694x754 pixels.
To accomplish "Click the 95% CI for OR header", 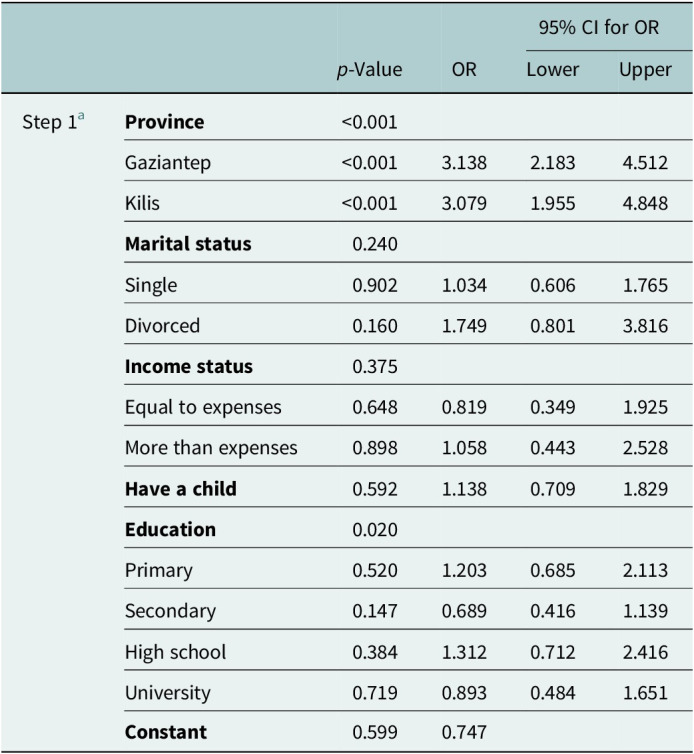I will coord(599,27).
